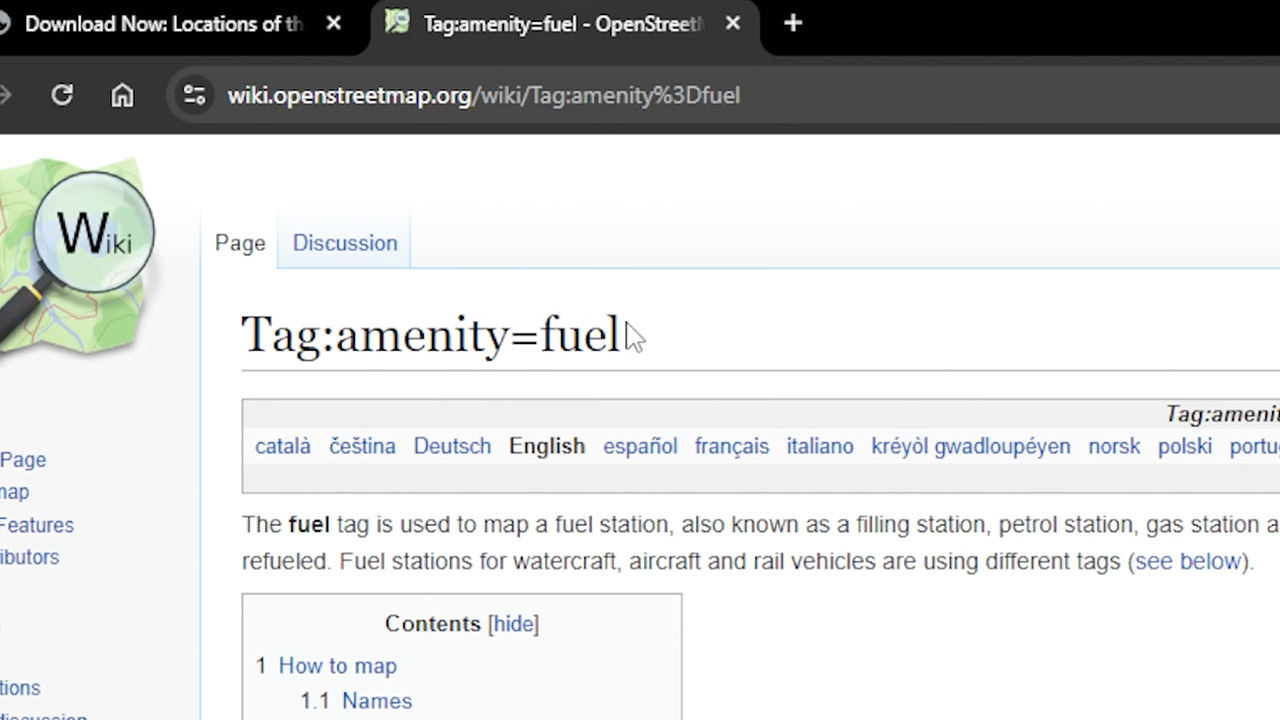
Task: Open the Discussion tab
Action: pyautogui.click(x=344, y=243)
